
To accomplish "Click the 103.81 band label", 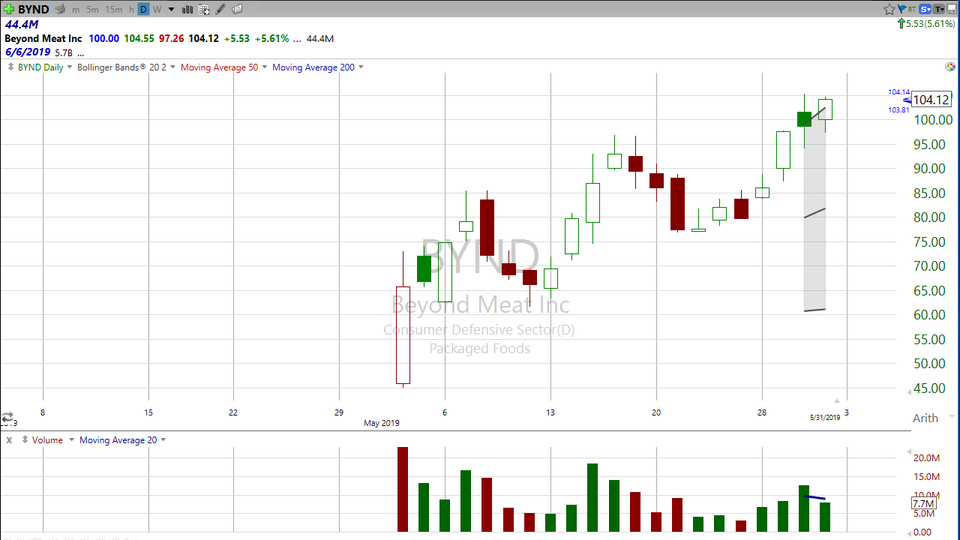I will click(899, 110).
